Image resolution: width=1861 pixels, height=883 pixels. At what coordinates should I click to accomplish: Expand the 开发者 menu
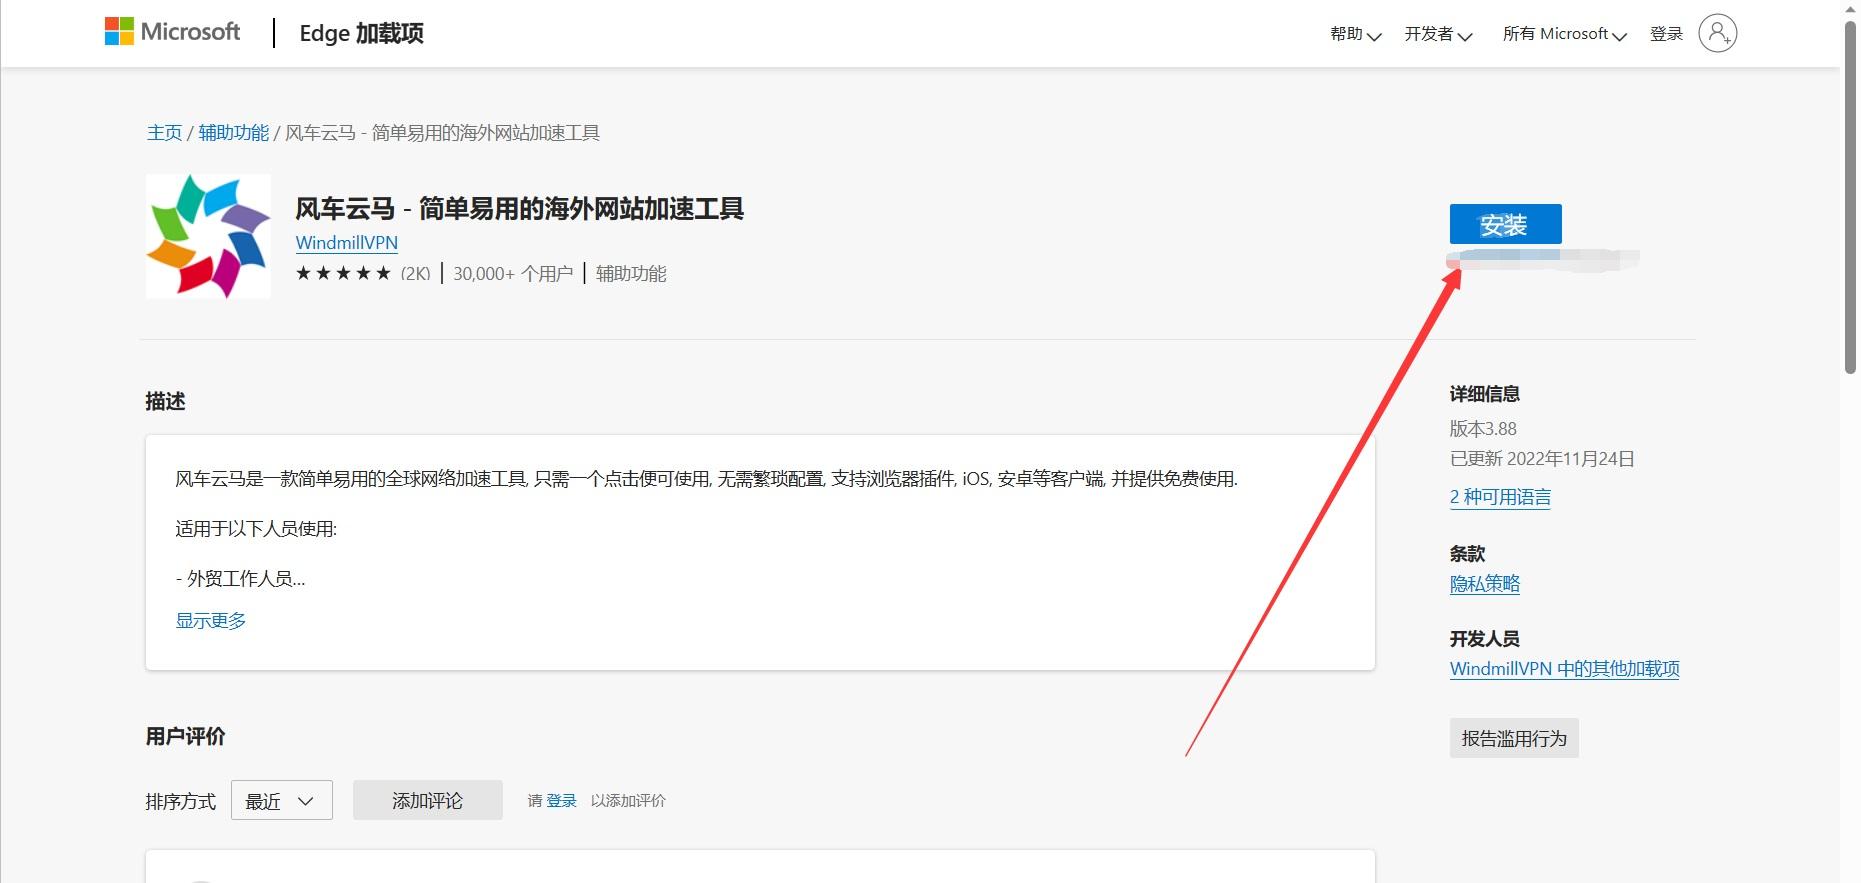(x=1437, y=34)
